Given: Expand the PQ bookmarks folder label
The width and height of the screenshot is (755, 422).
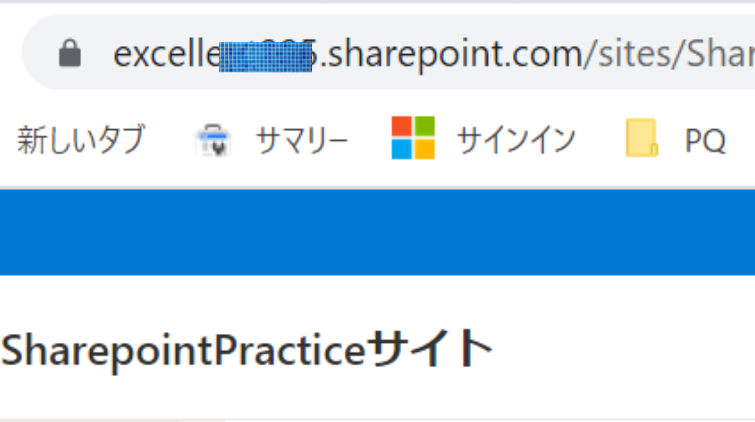Looking at the screenshot, I should (x=705, y=141).
